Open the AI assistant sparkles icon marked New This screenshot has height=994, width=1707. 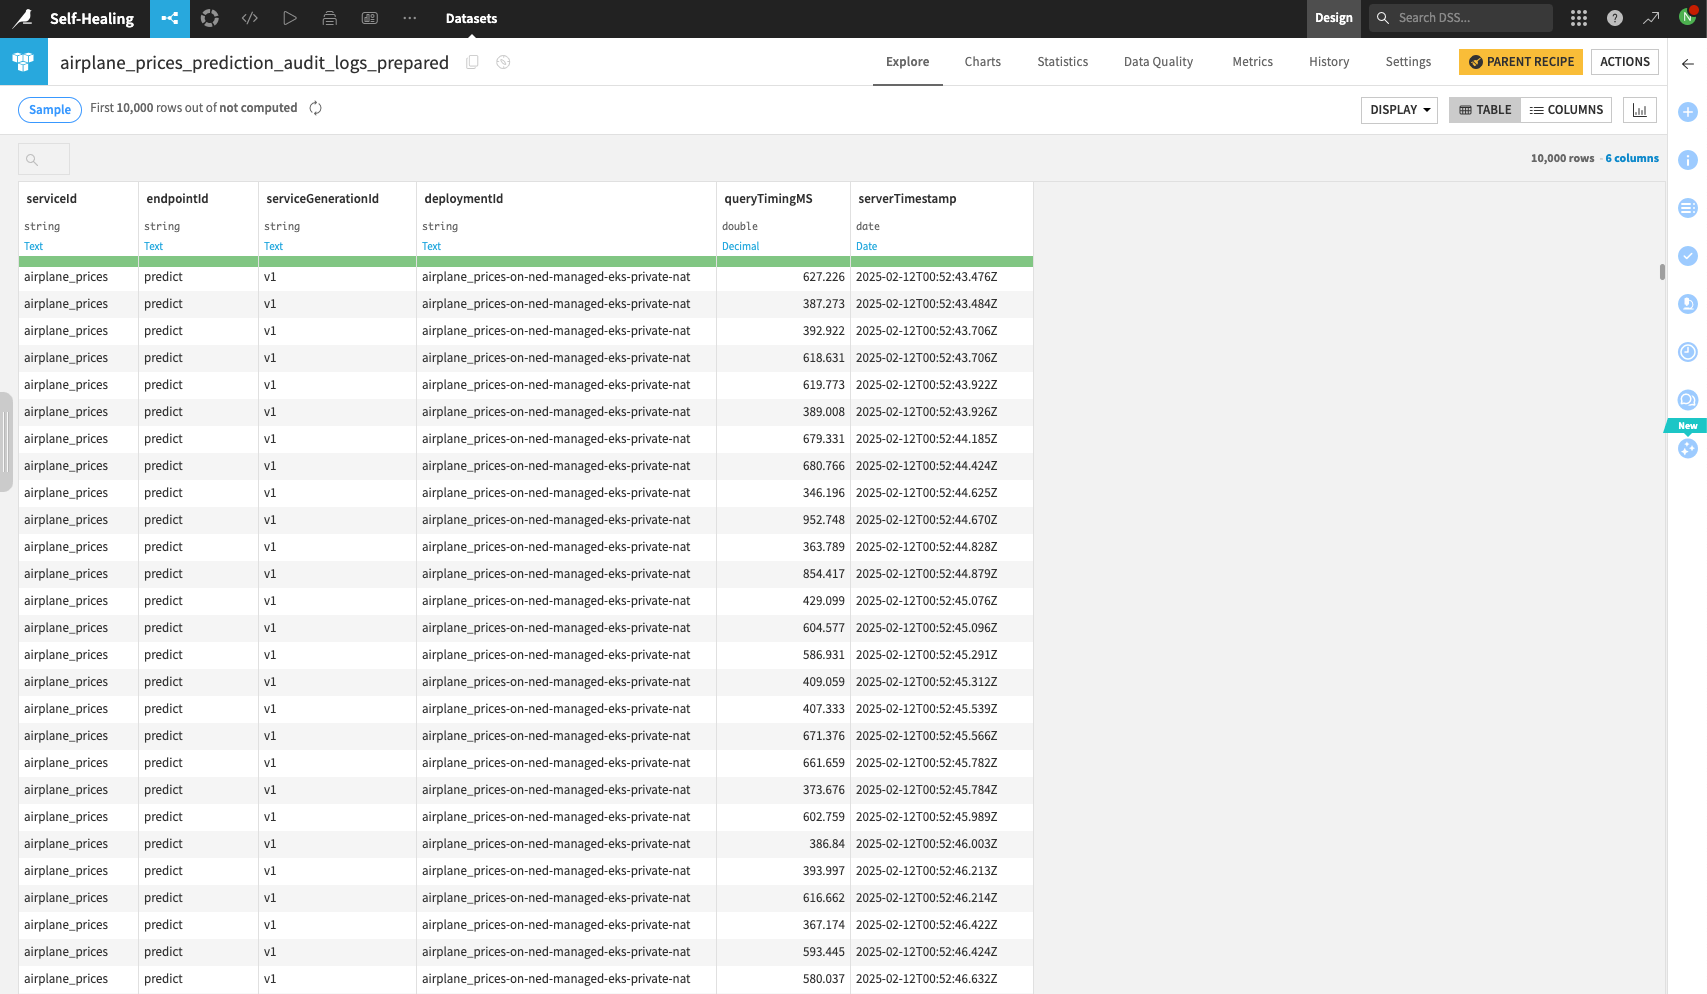pos(1687,448)
